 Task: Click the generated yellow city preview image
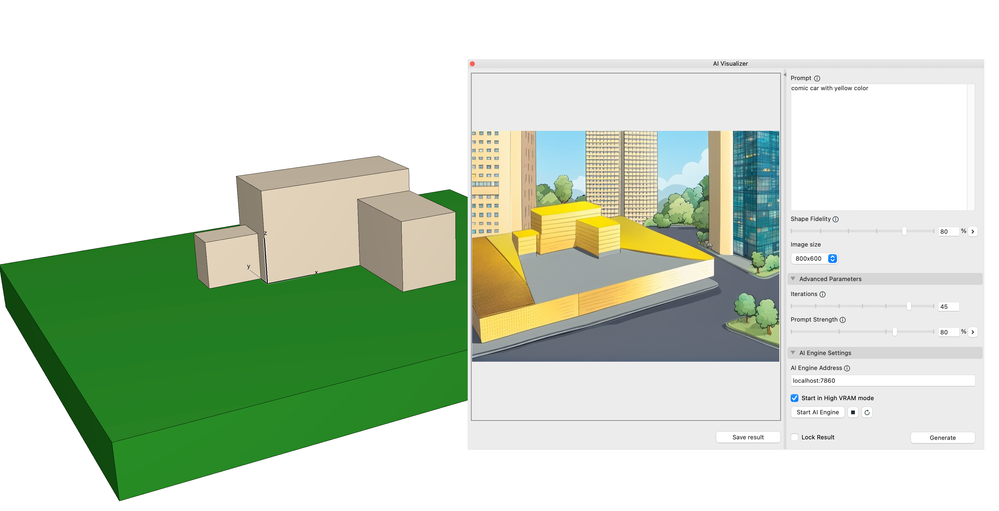point(625,246)
